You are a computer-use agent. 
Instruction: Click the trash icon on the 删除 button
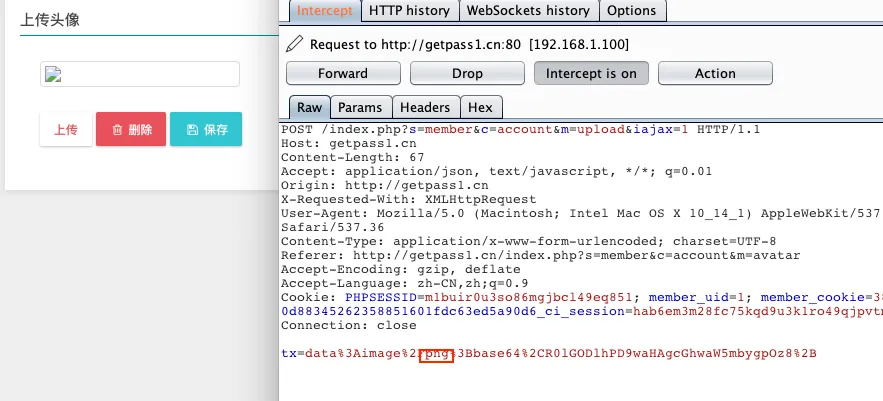tap(117, 130)
